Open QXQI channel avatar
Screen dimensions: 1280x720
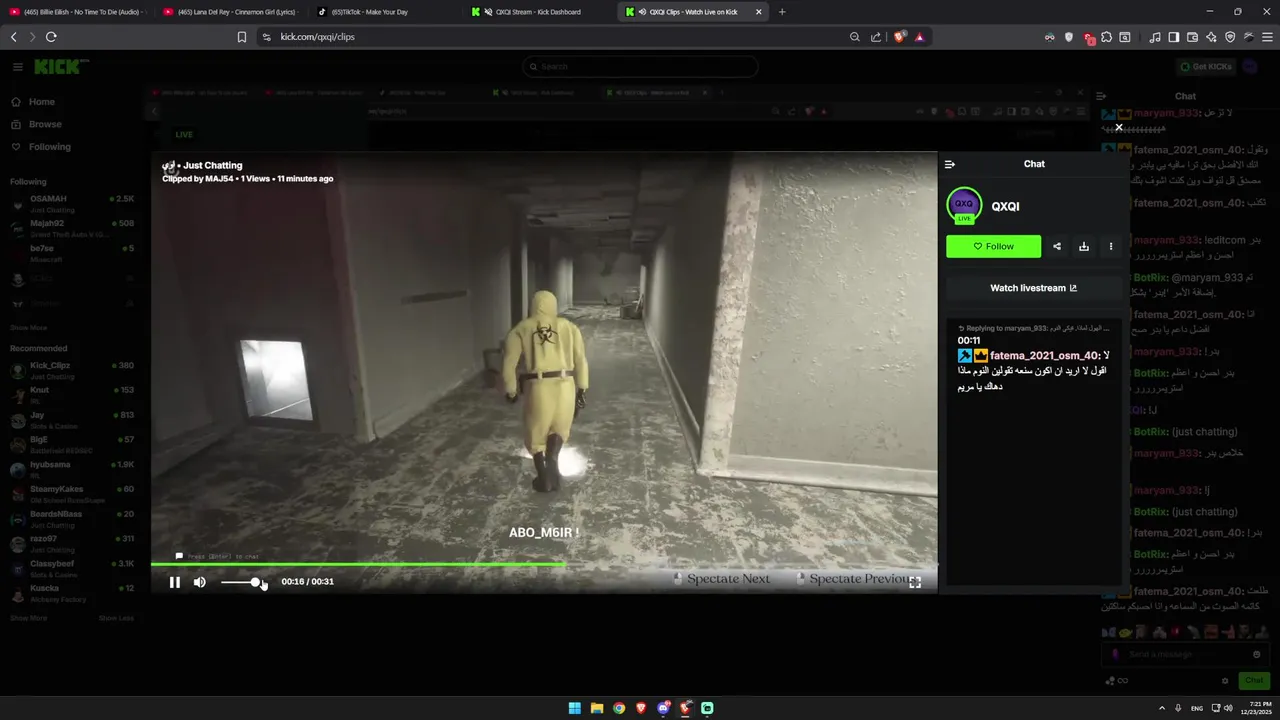[x=964, y=206]
